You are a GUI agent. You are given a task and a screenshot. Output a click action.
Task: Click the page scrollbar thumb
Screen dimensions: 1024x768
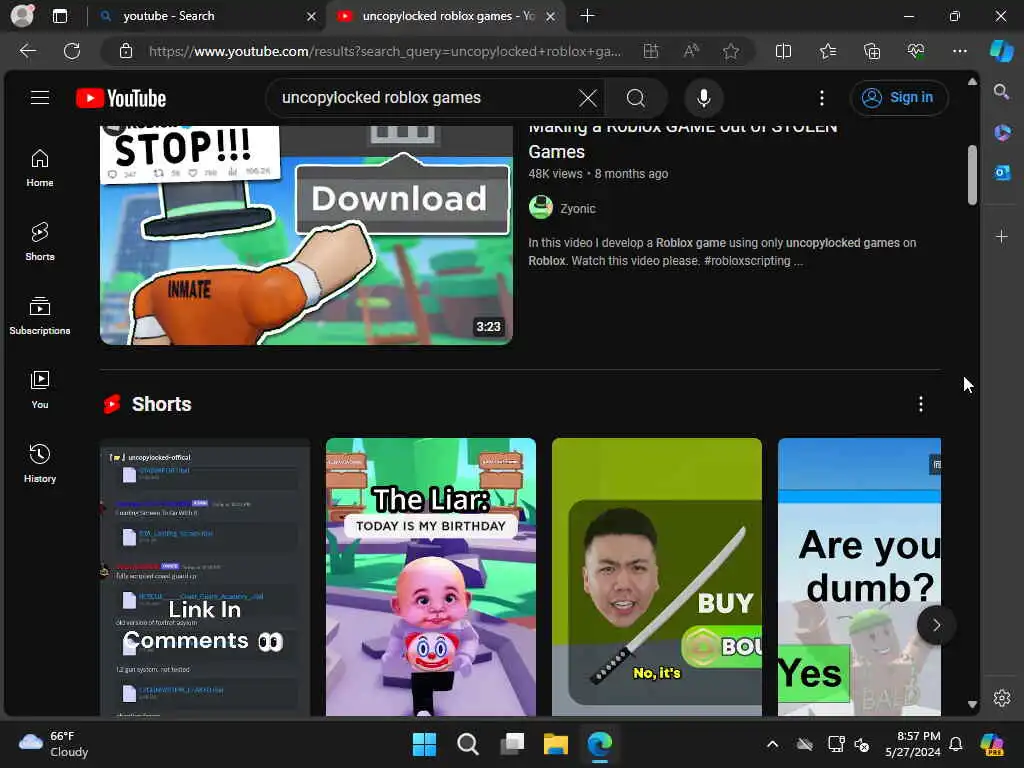point(972,174)
